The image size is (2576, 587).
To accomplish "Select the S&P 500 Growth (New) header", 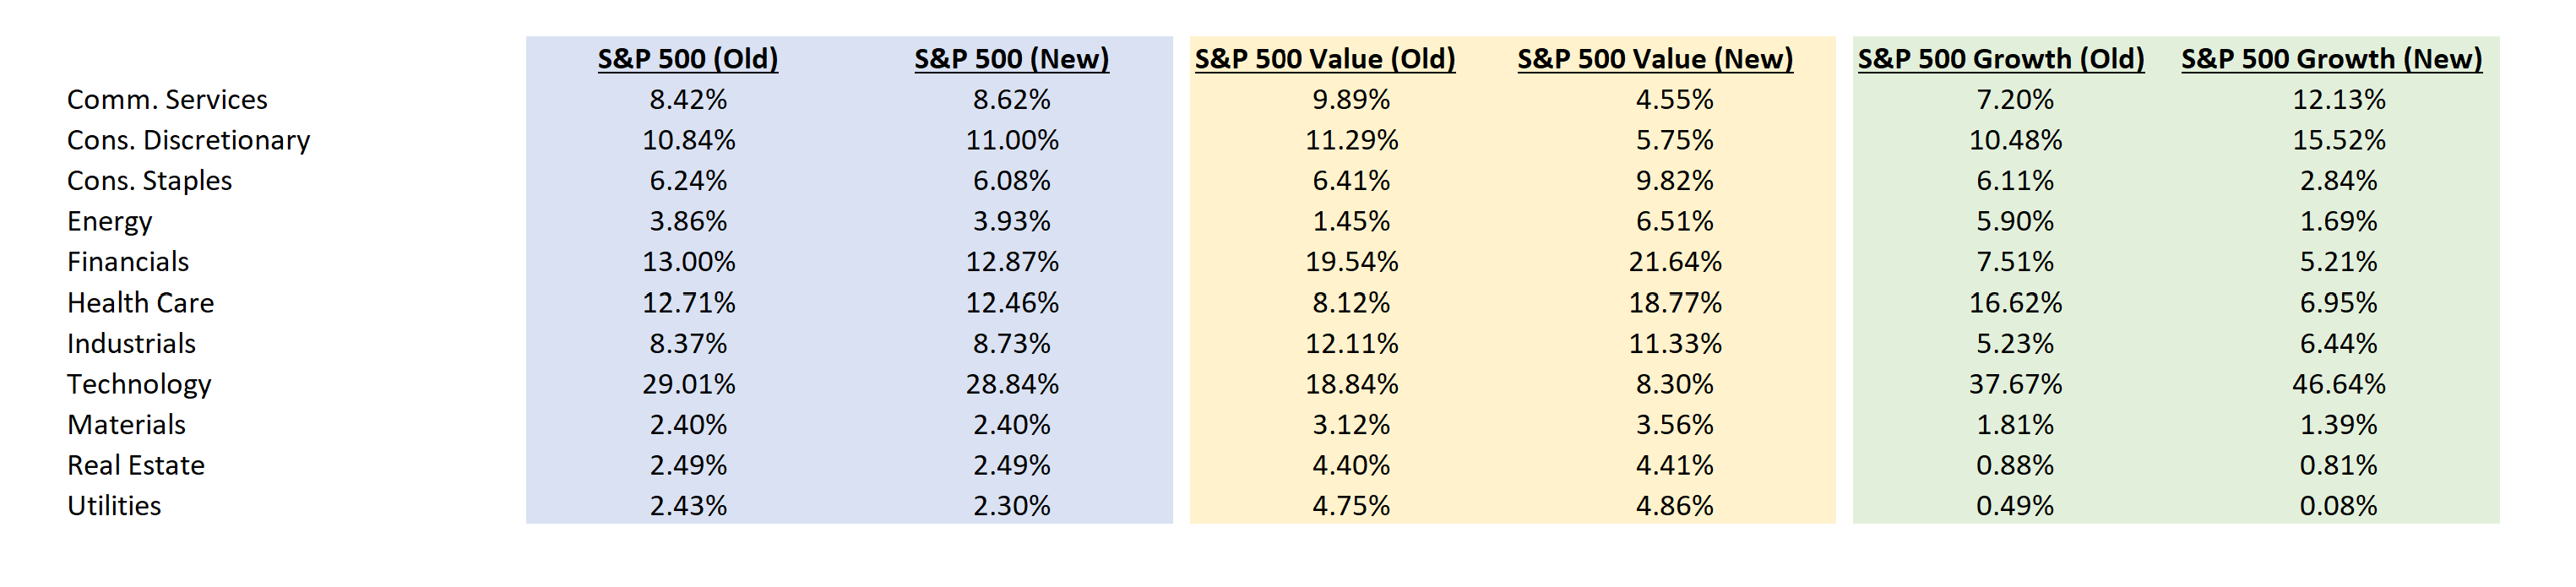I will [2331, 59].
